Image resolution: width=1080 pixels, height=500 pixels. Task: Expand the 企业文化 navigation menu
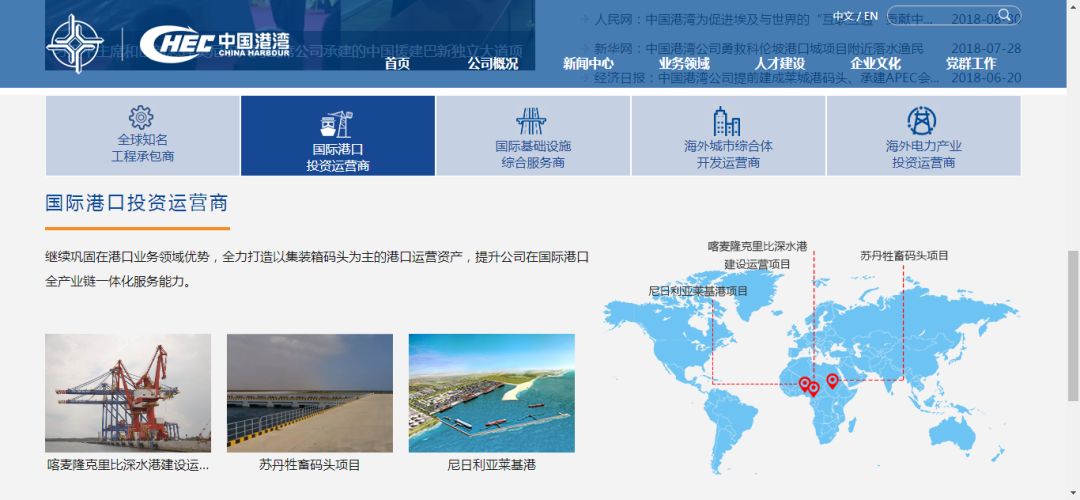click(x=875, y=64)
